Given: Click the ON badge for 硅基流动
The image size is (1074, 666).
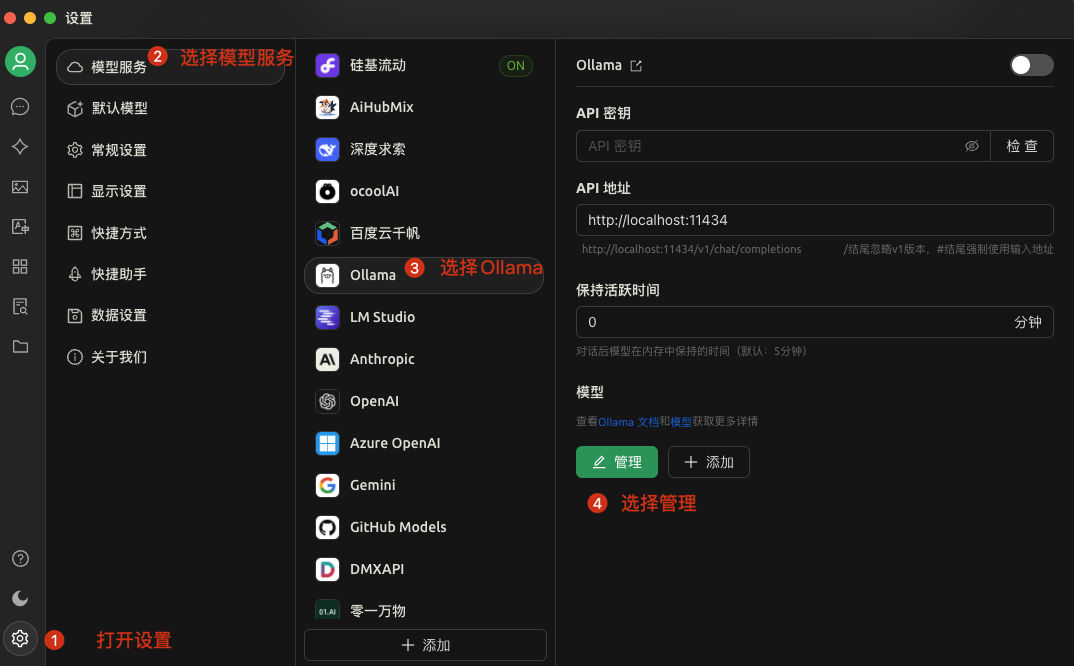Looking at the screenshot, I should tap(516, 66).
